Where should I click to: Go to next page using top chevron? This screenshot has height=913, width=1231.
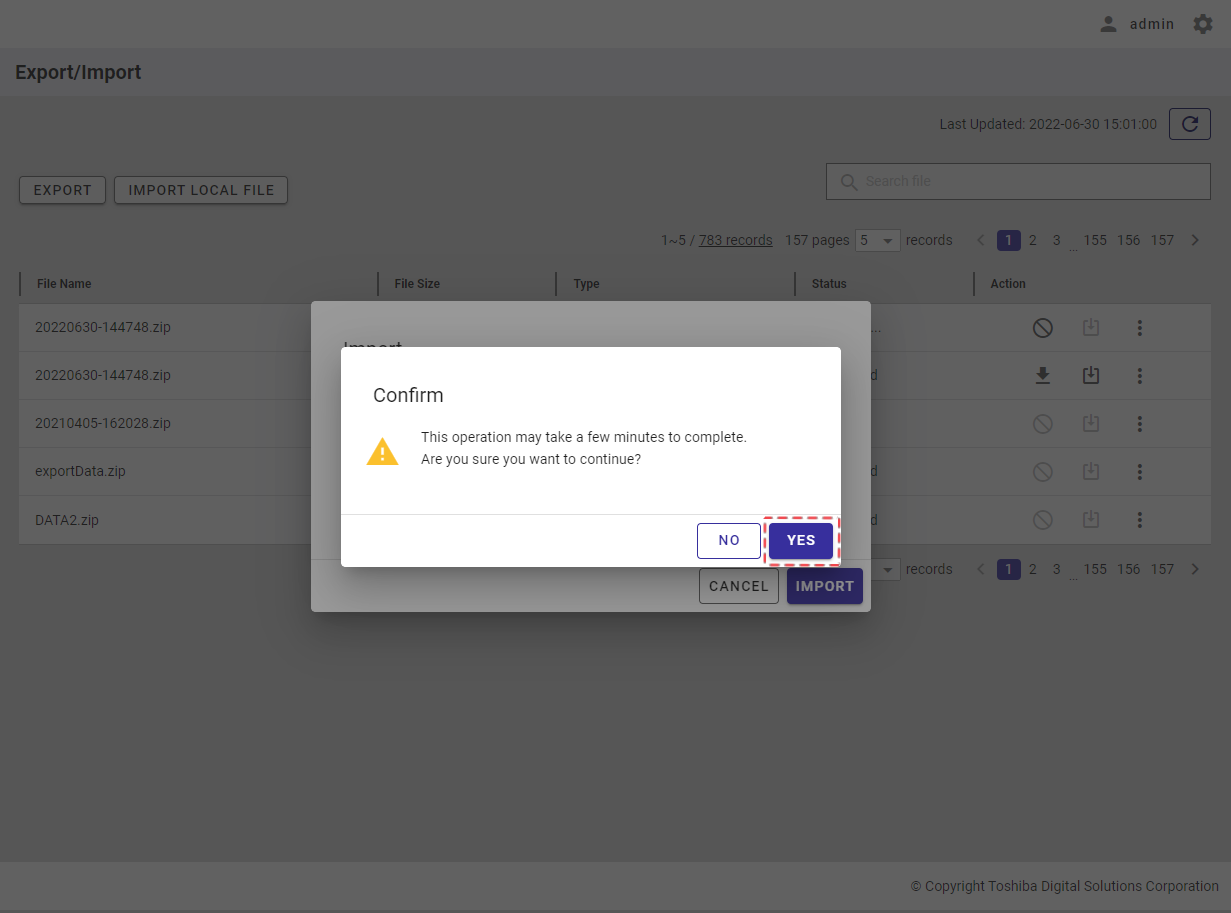coord(1195,240)
